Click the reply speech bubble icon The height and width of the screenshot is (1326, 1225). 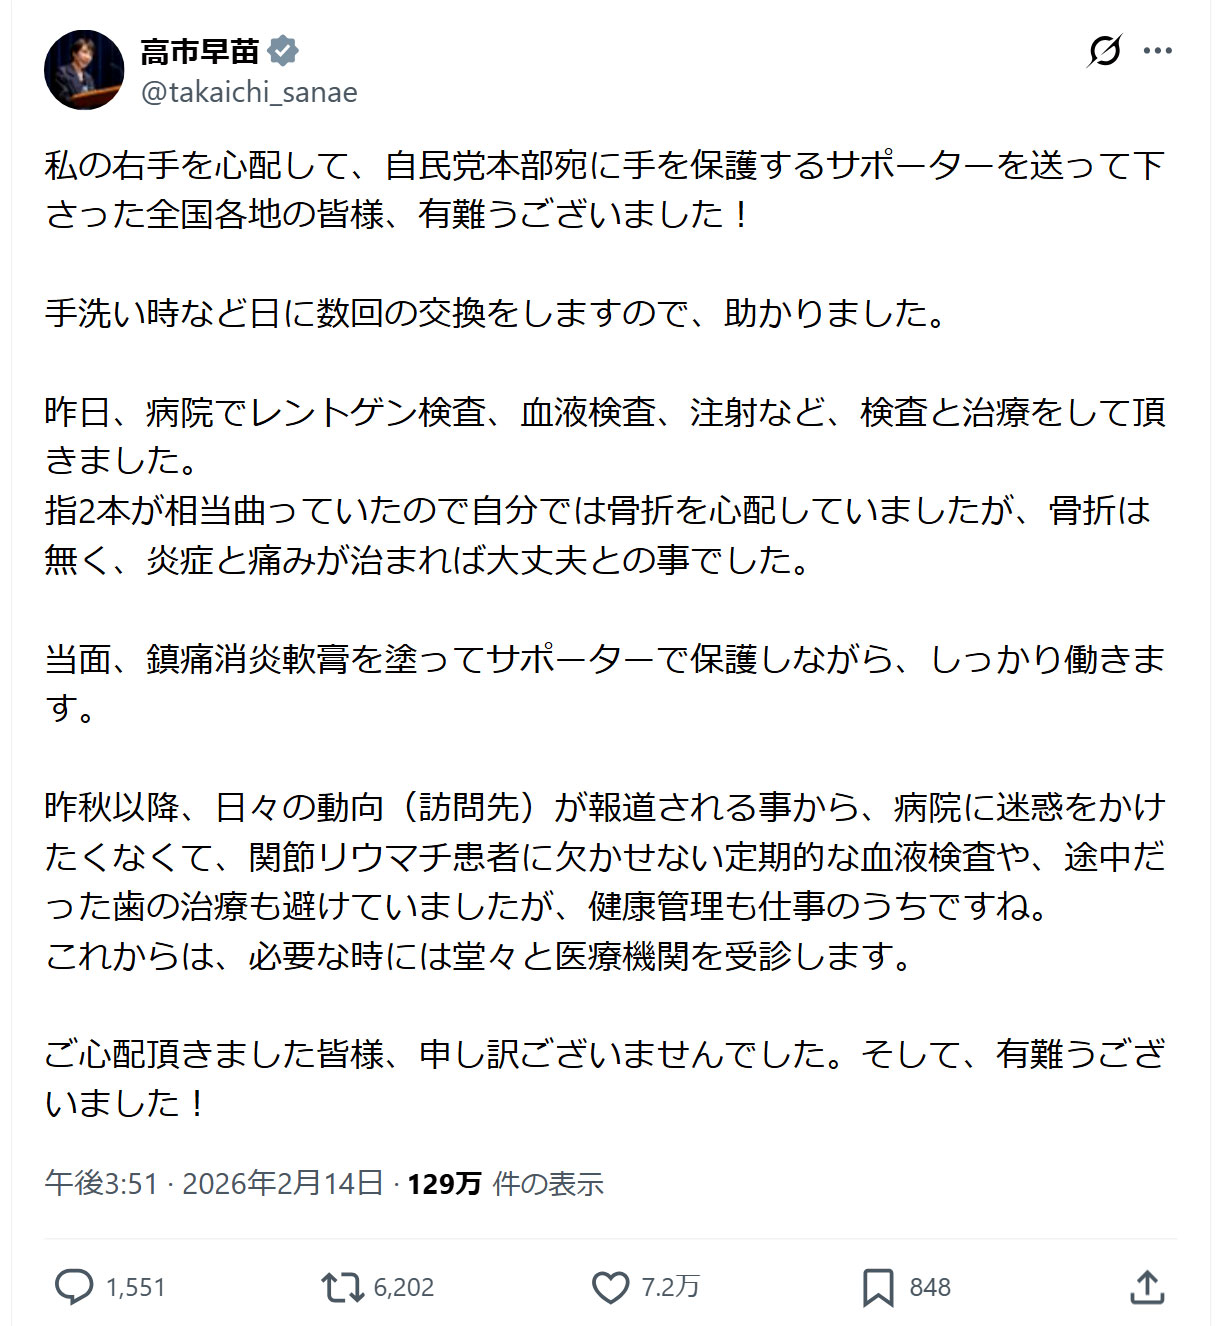coord(73,1287)
